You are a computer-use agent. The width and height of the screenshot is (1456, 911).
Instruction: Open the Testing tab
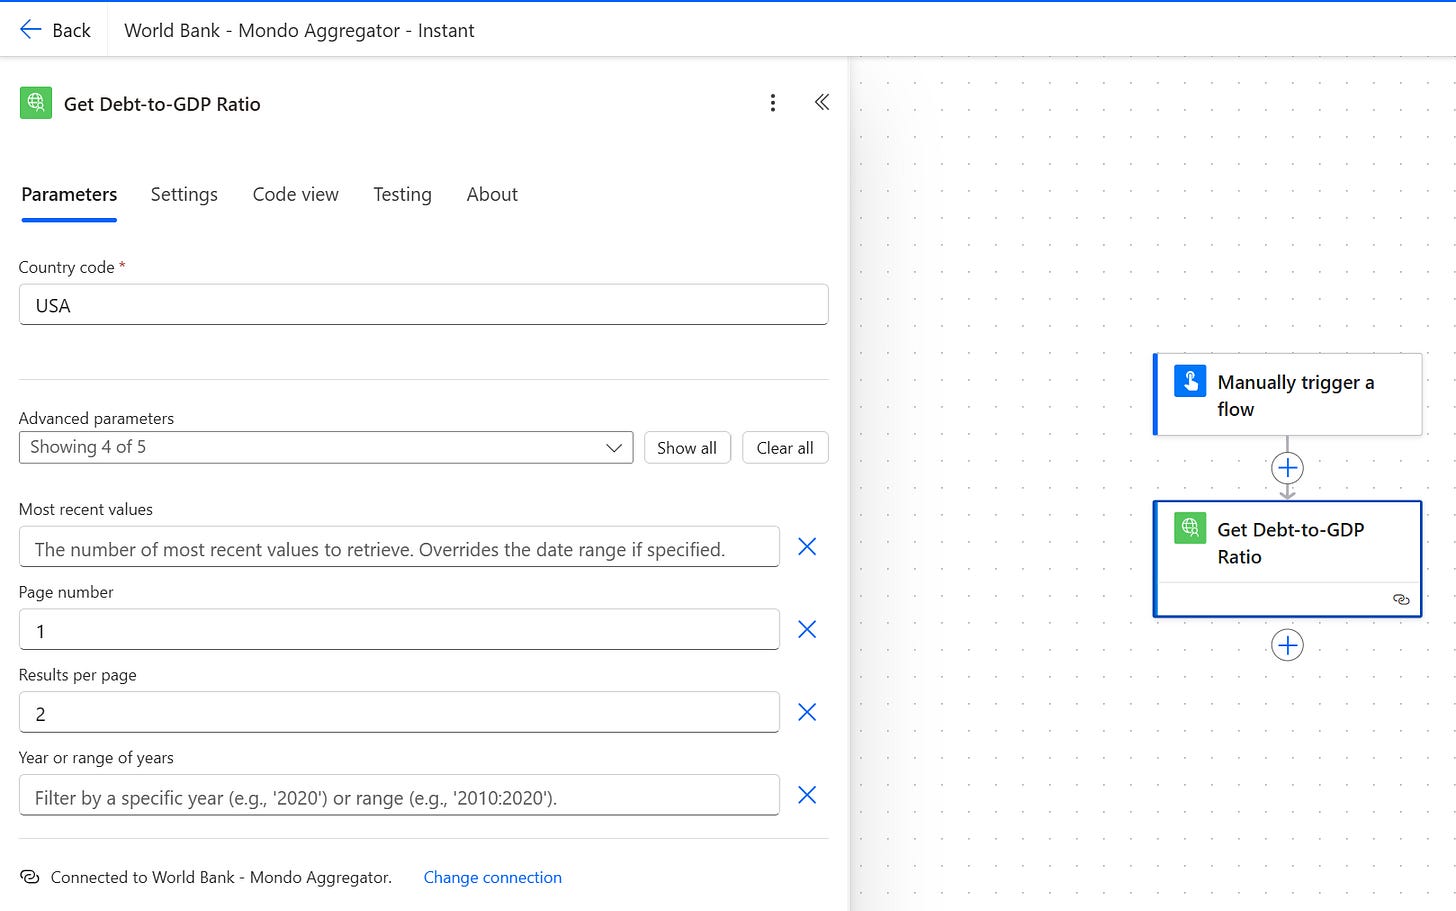tap(402, 195)
